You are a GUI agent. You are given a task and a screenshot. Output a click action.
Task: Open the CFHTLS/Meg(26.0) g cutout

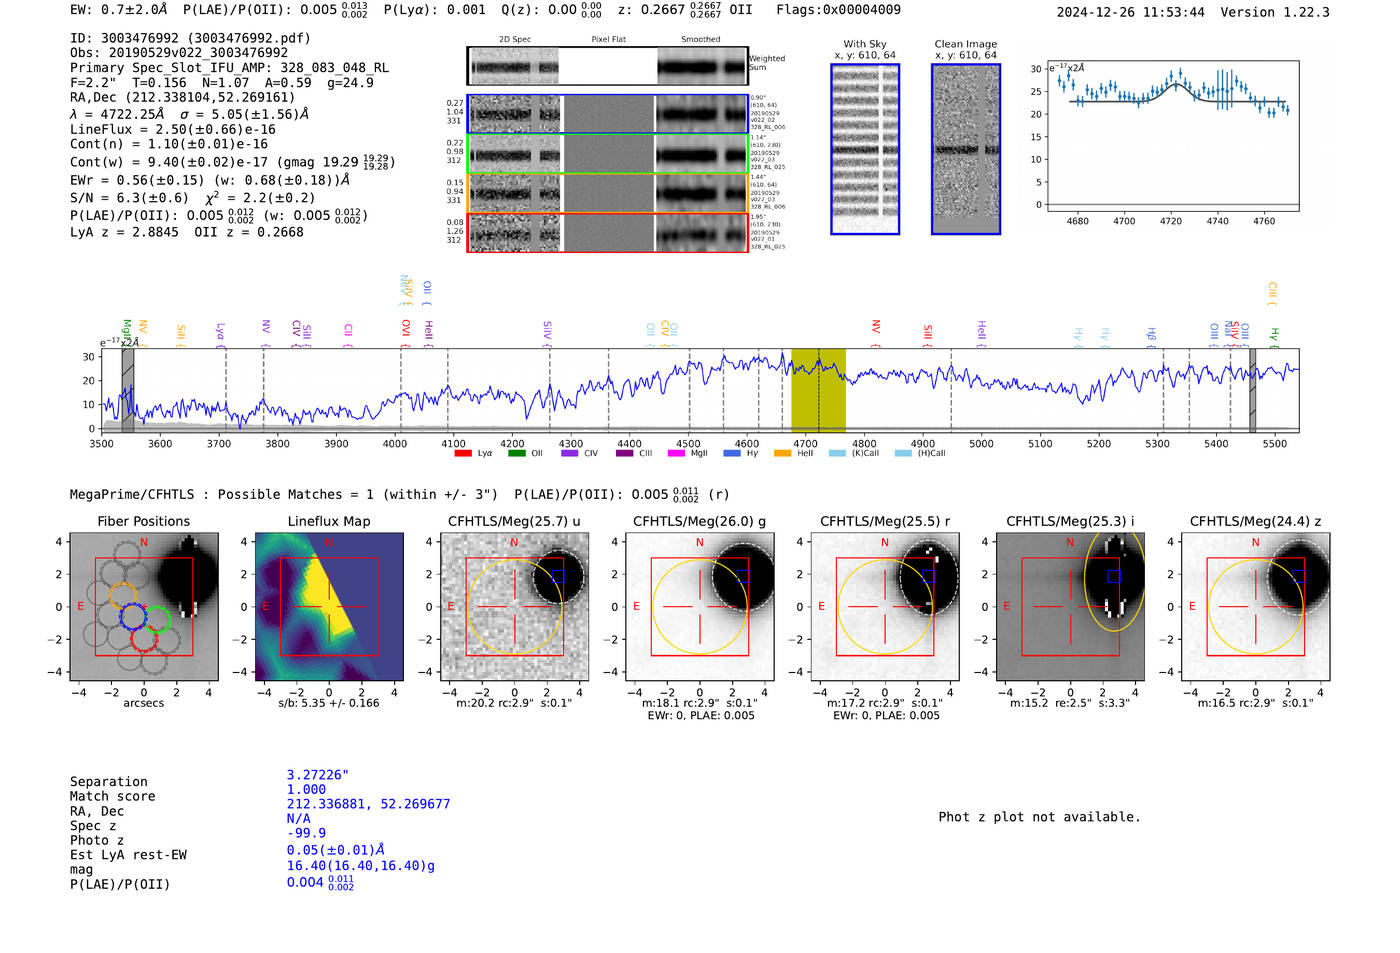pos(700,607)
